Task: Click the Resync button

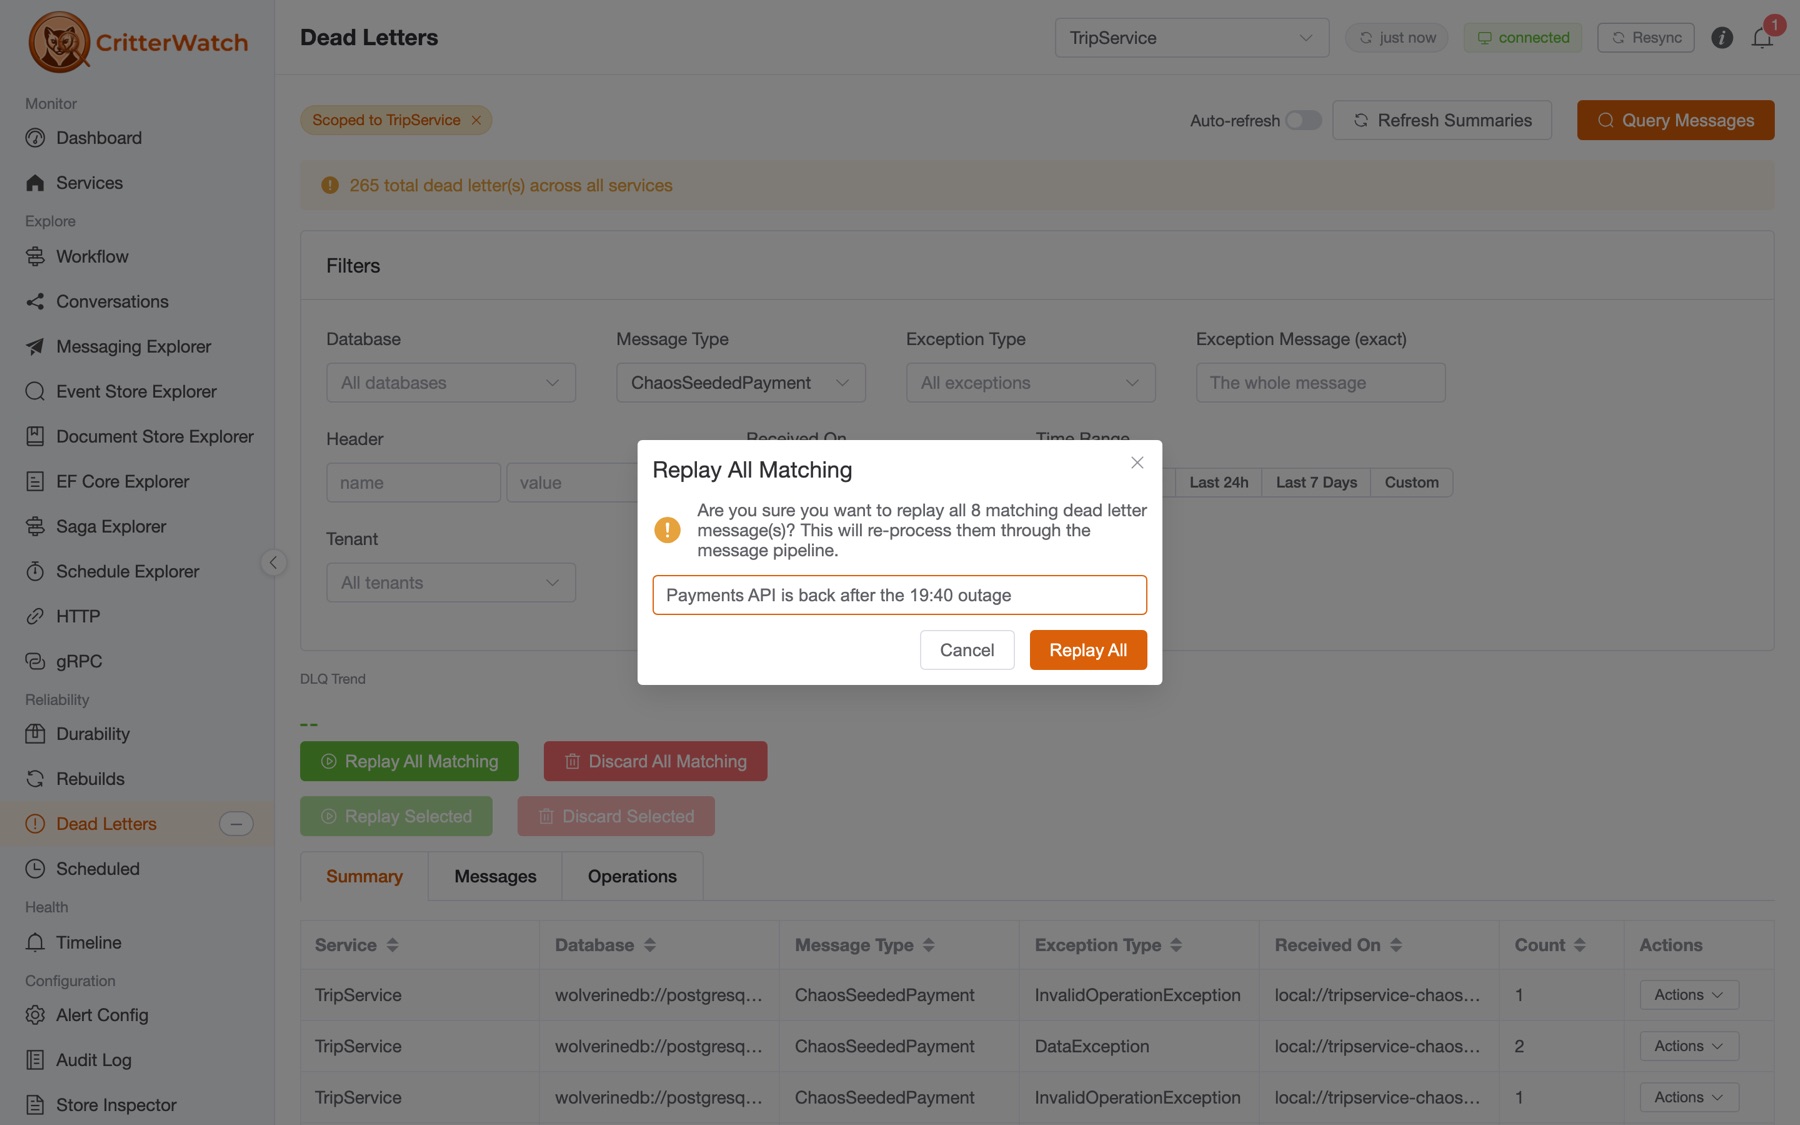Action: point(1646,38)
